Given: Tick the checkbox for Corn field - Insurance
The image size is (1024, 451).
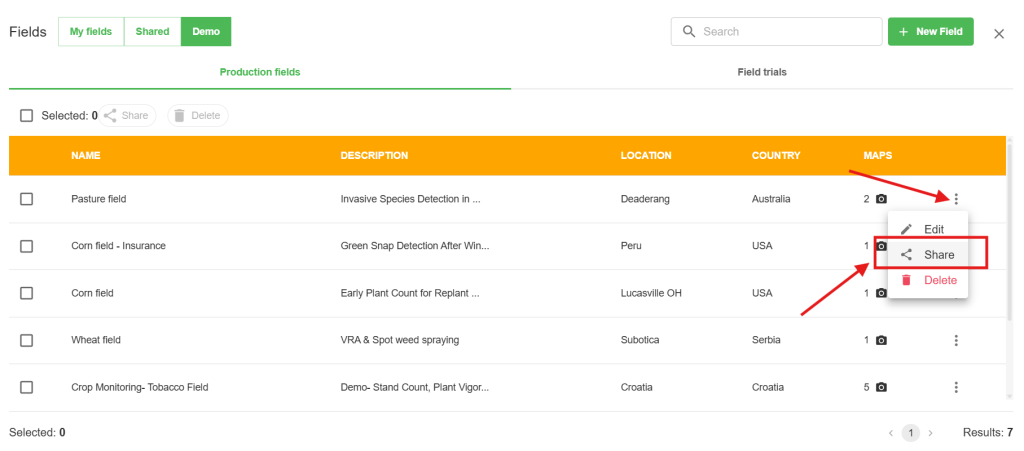Looking at the screenshot, I should (x=27, y=246).
